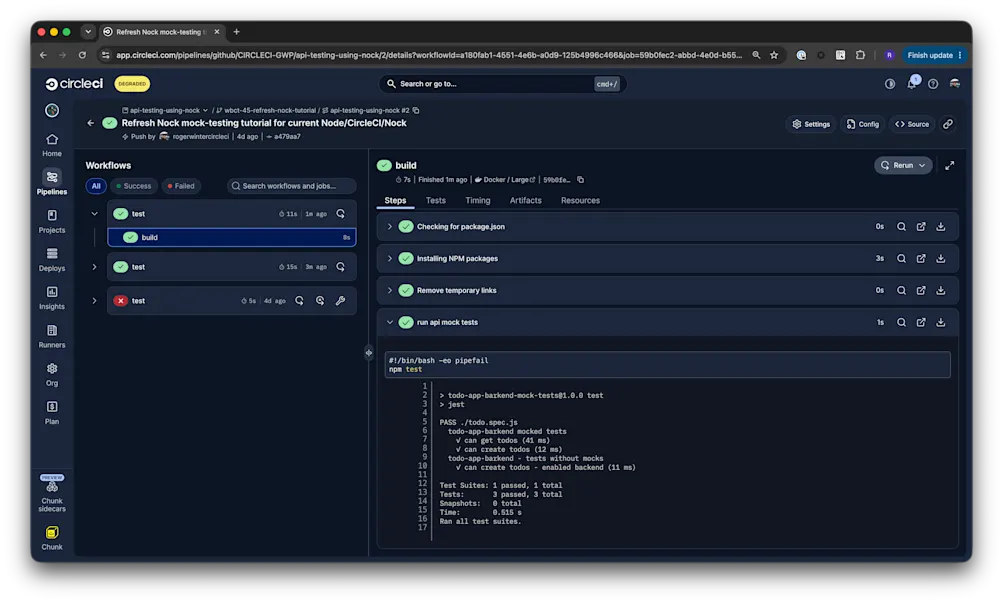The height and width of the screenshot is (603, 1003).
Task: Expand the Remove temporary links step
Action: coord(390,290)
